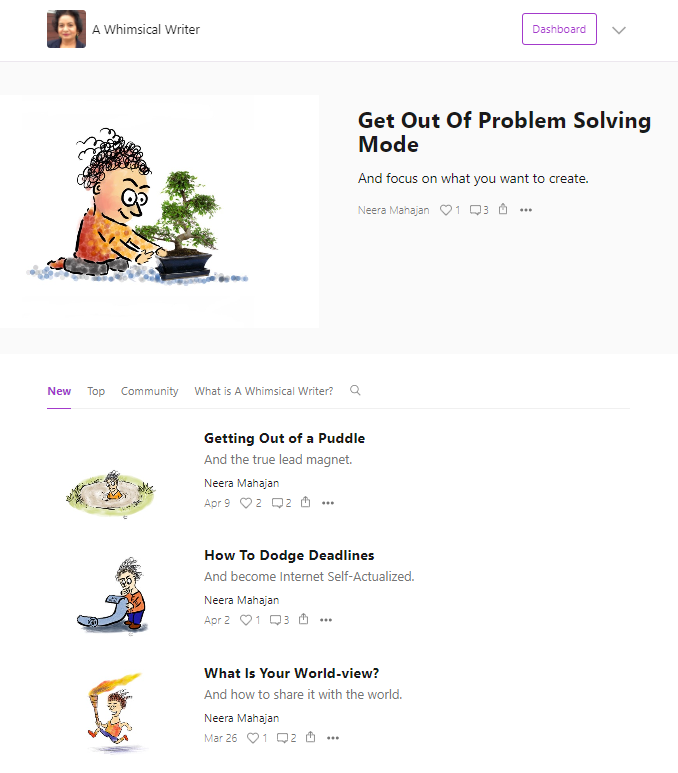Expand the chevron menu next to Dashboard
678x773 pixels.
pos(619,30)
